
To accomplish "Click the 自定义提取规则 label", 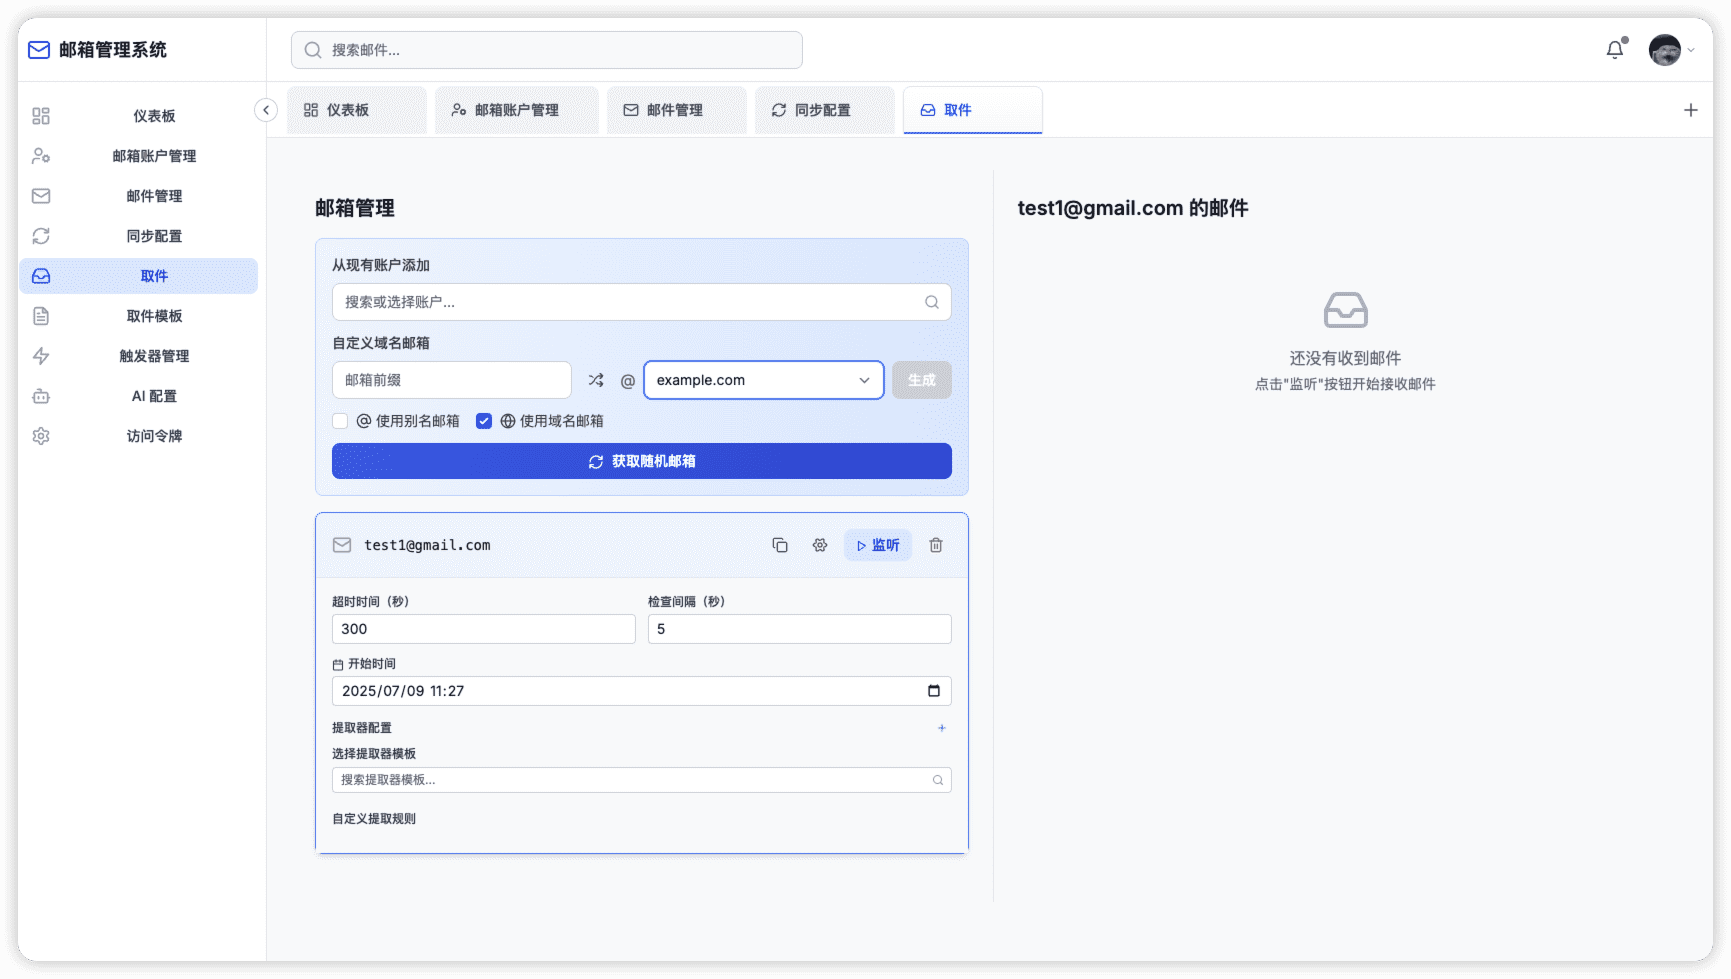I will pyautogui.click(x=374, y=819).
